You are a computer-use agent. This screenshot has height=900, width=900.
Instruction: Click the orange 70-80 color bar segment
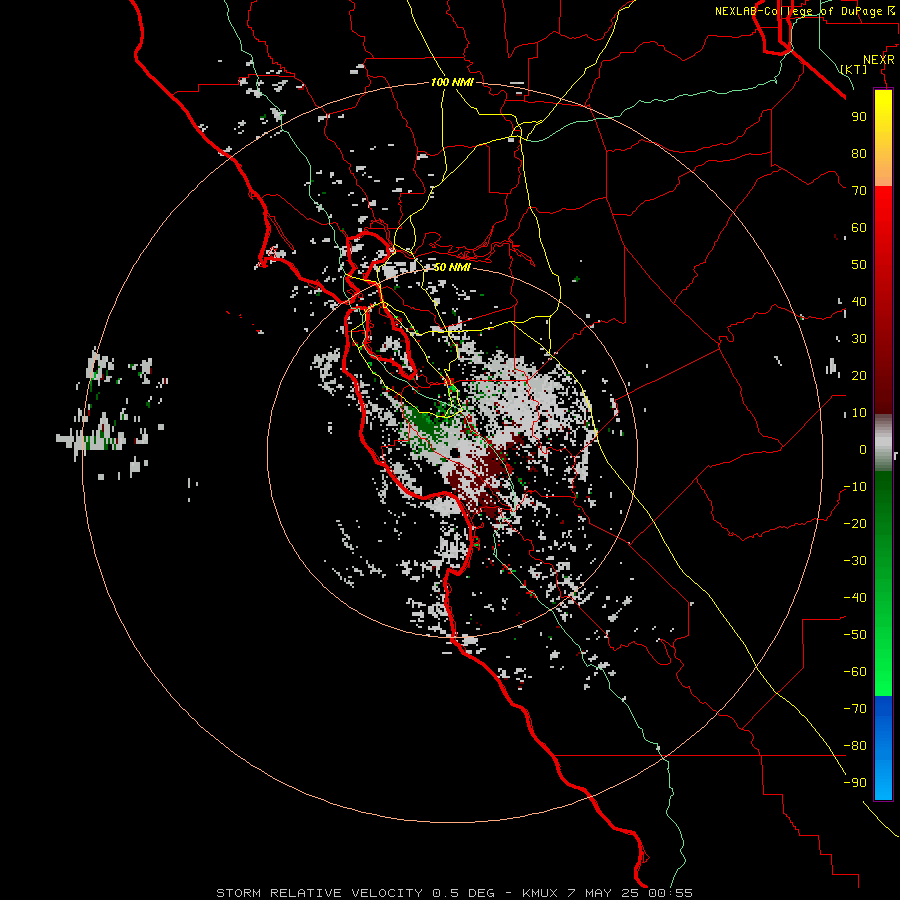(883, 170)
